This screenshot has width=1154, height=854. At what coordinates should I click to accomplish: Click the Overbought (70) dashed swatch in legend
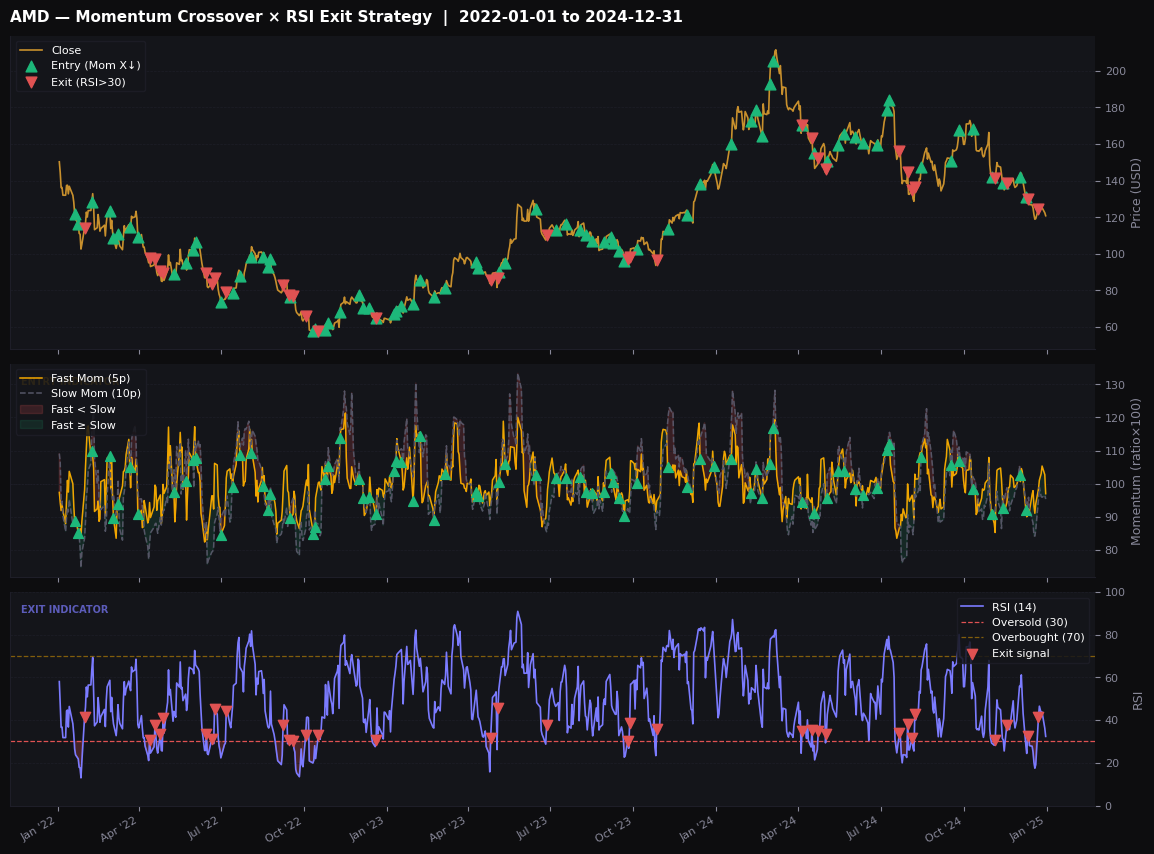coord(972,638)
